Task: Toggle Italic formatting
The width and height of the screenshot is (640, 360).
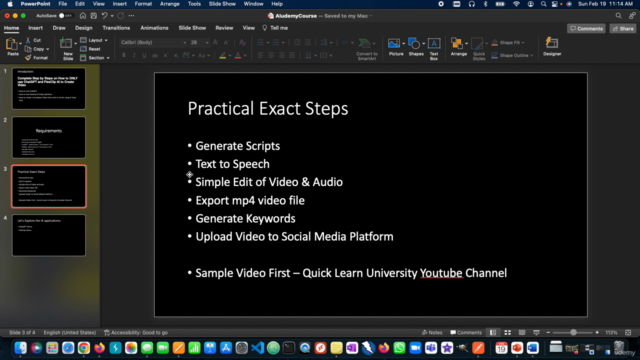Action: coord(134,56)
